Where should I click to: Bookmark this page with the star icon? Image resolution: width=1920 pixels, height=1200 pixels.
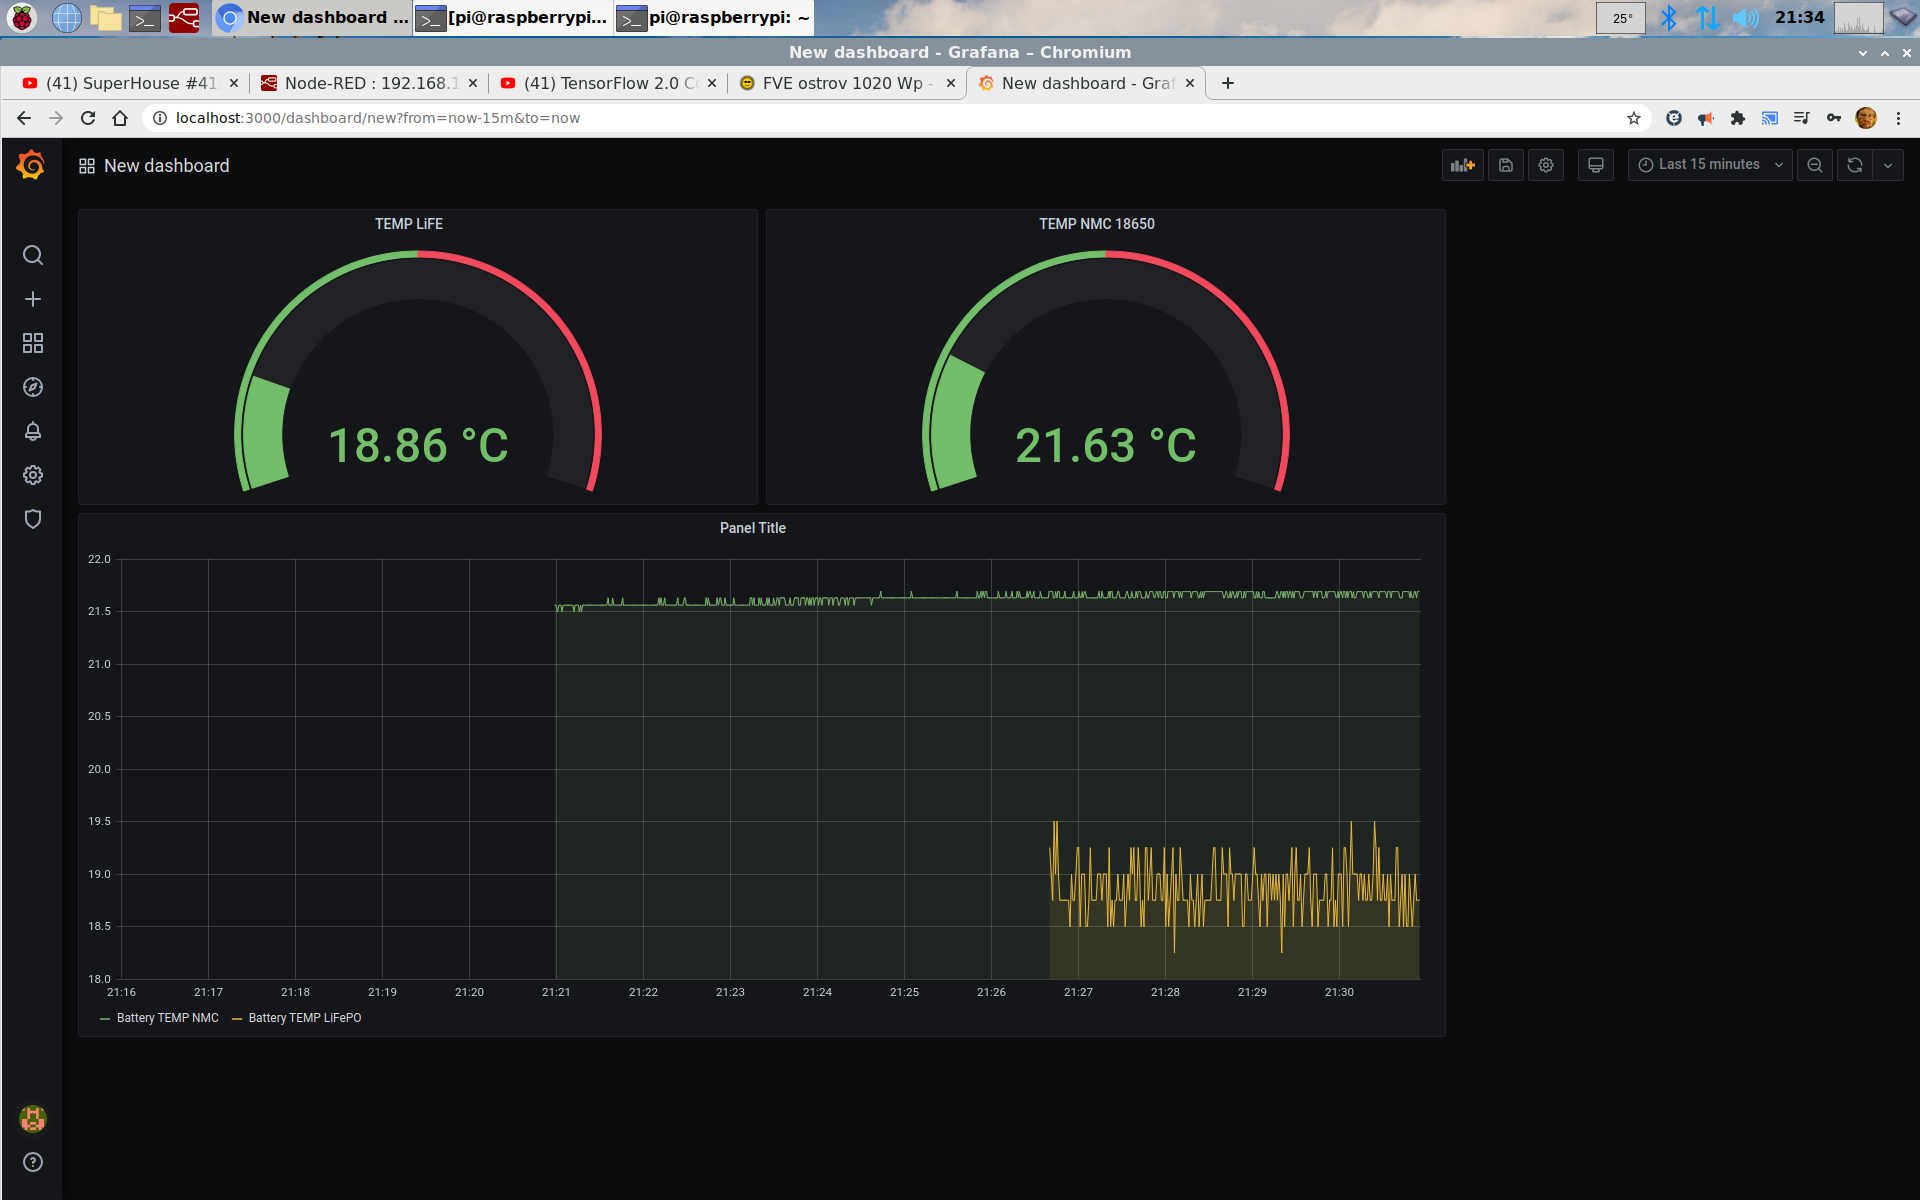pyautogui.click(x=1634, y=118)
